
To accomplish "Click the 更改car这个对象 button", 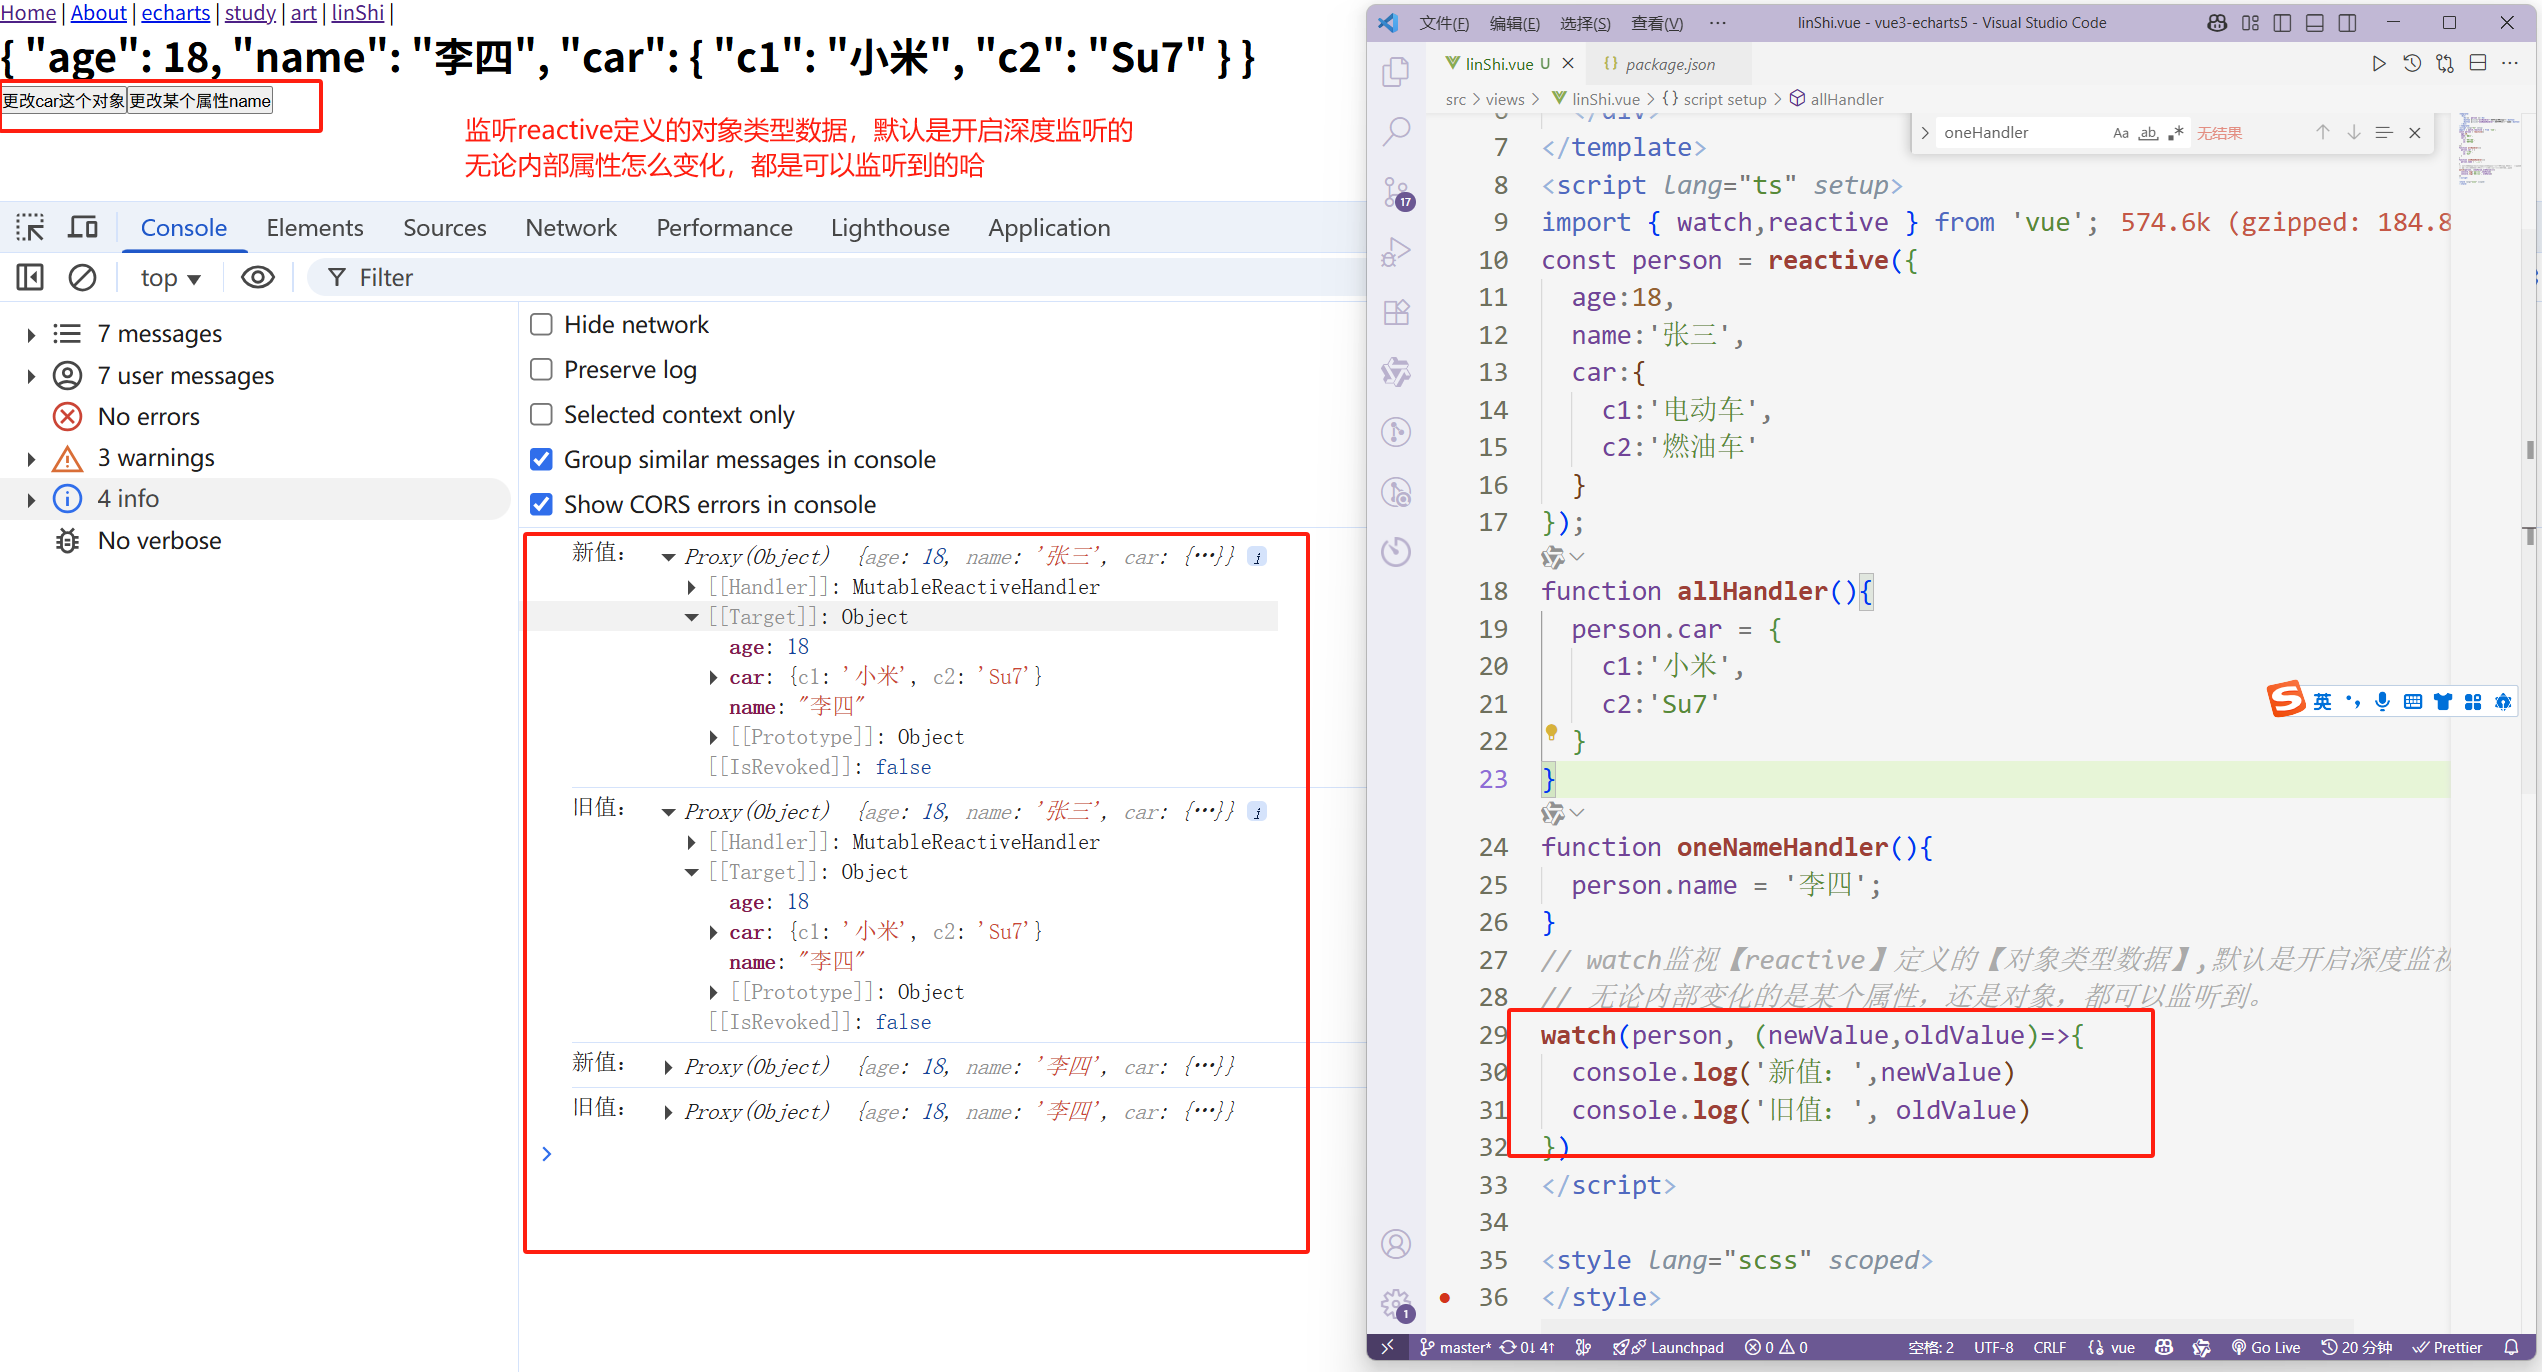I will (x=64, y=101).
